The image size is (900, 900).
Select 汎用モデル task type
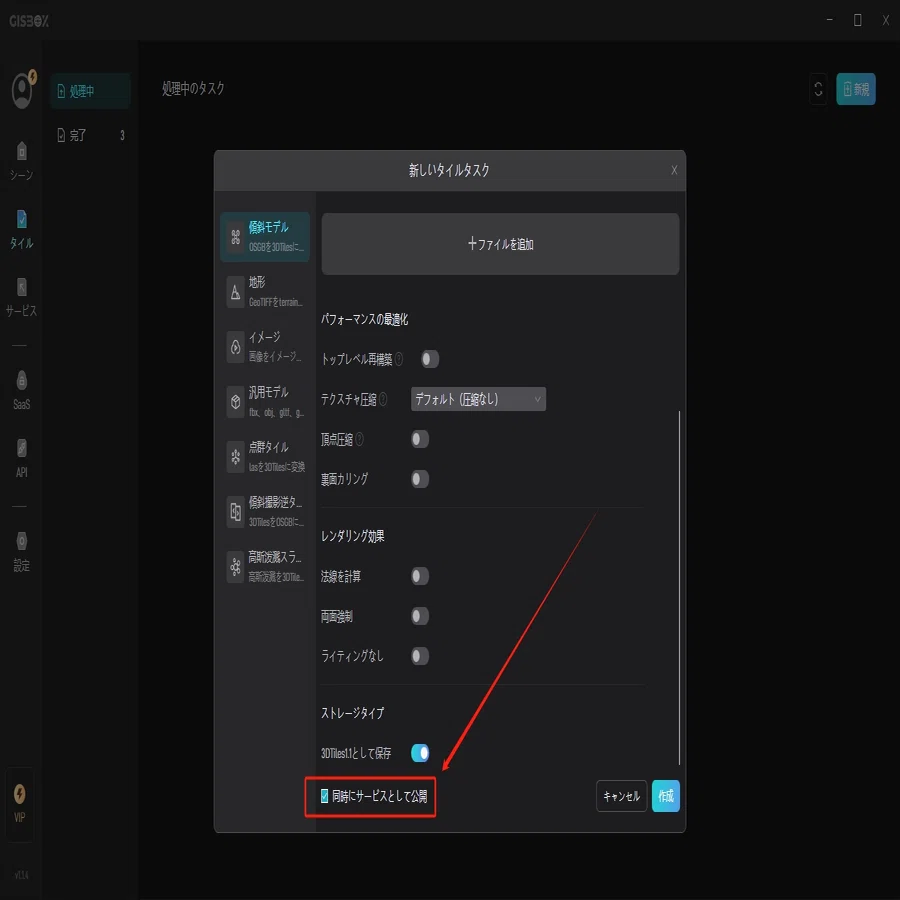click(265, 402)
